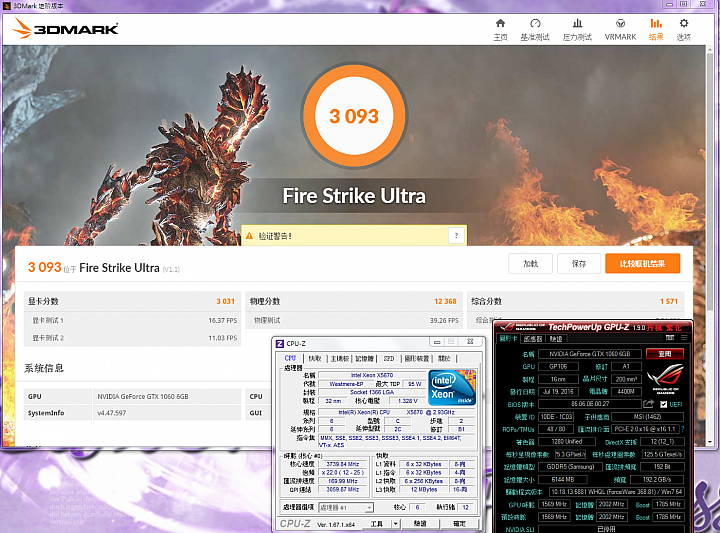Switch to the memory tab in CPU-Z
Image resolution: width=720 pixels, height=533 pixels.
click(x=365, y=358)
